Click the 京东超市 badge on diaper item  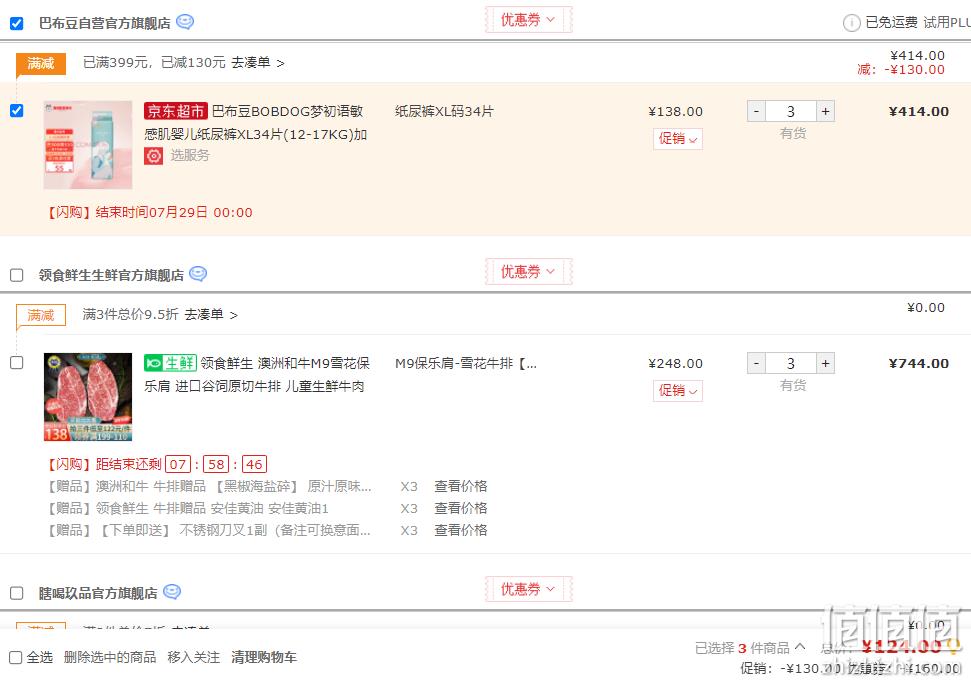176,111
